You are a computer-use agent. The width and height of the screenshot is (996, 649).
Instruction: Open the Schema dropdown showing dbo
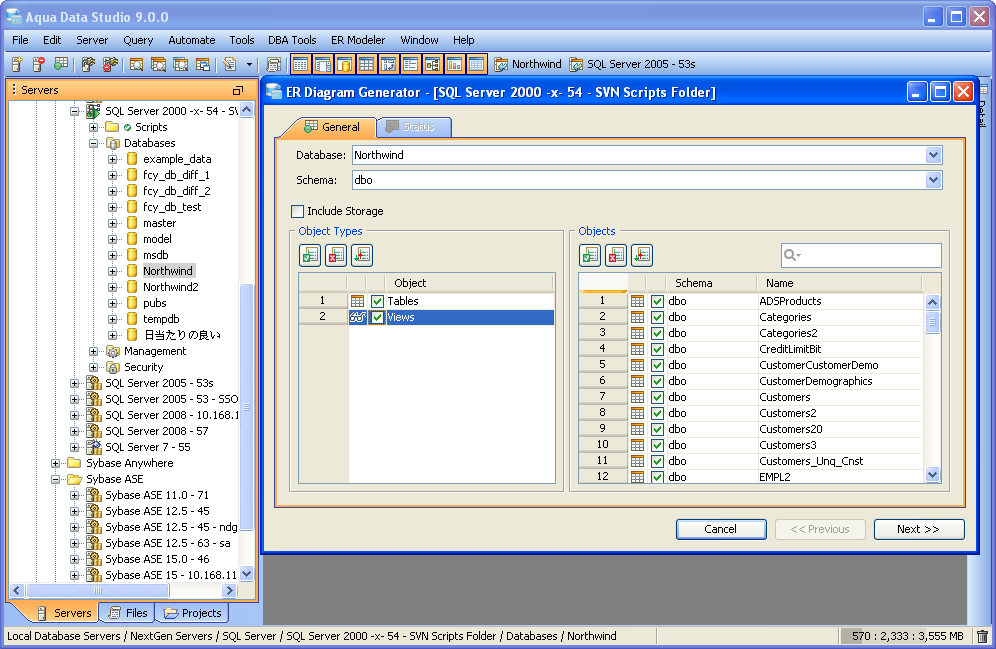[x=933, y=180]
